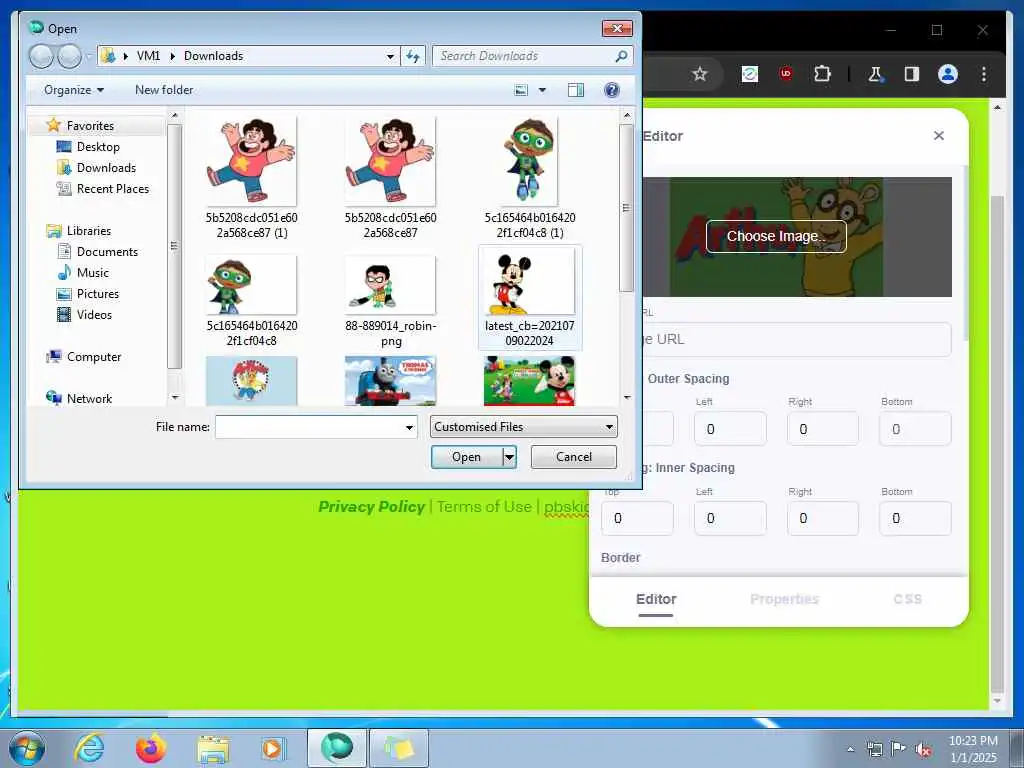
Task: Launch Internet Explorer from taskbar
Action: point(89,748)
